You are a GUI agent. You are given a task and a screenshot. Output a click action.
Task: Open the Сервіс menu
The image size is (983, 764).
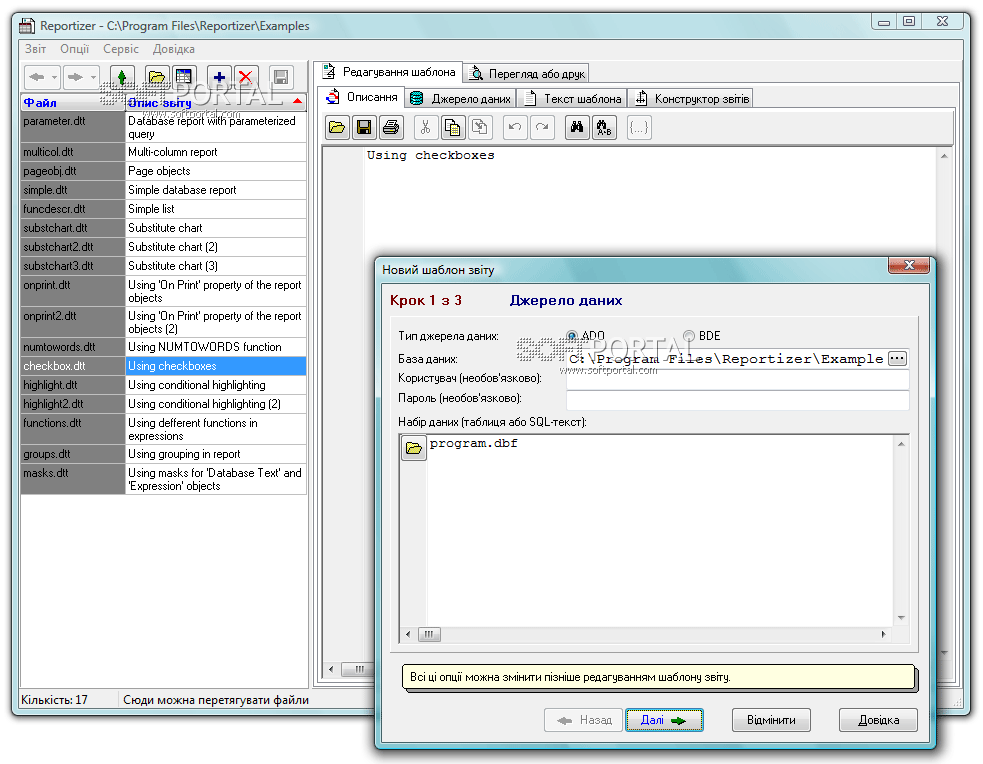[x=121, y=49]
